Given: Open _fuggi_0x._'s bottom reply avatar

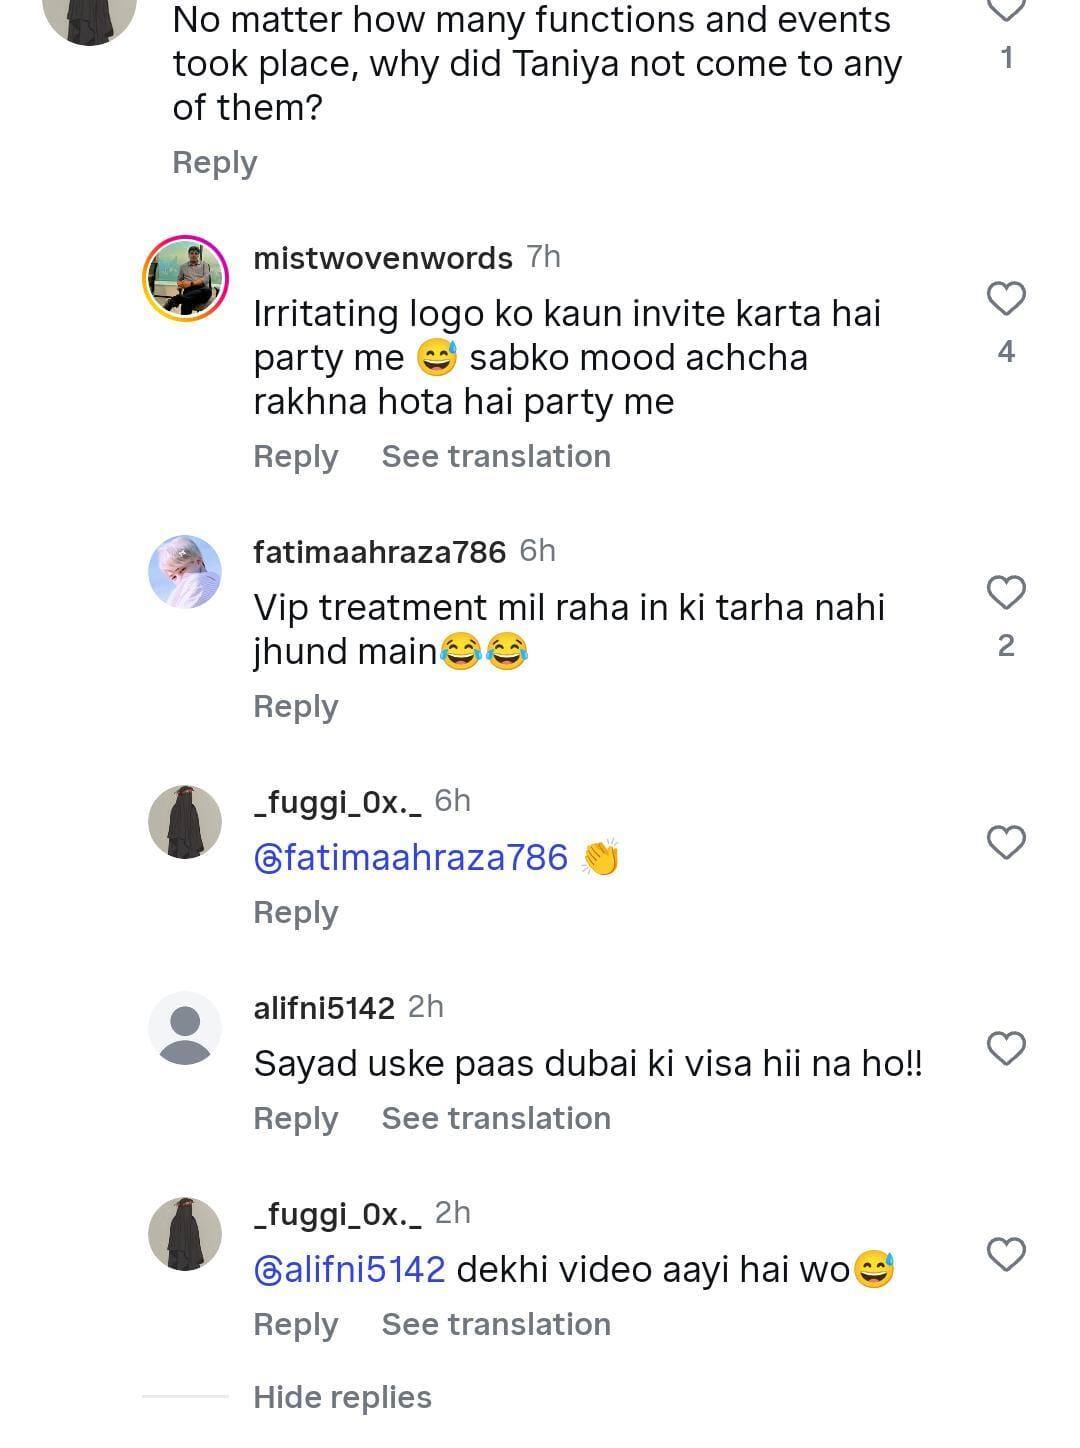Looking at the screenshot, I should 185,1233.
